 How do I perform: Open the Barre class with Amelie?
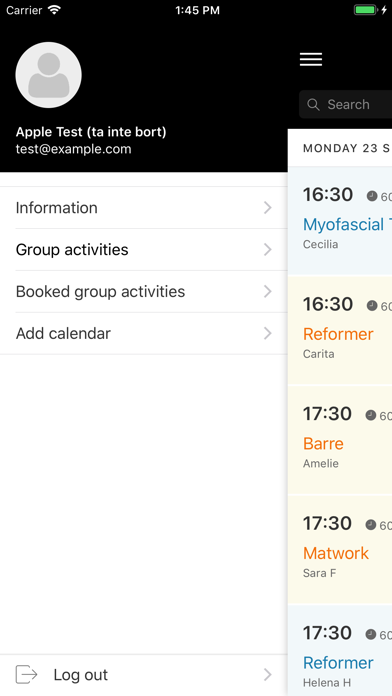(x=340, y=439)
